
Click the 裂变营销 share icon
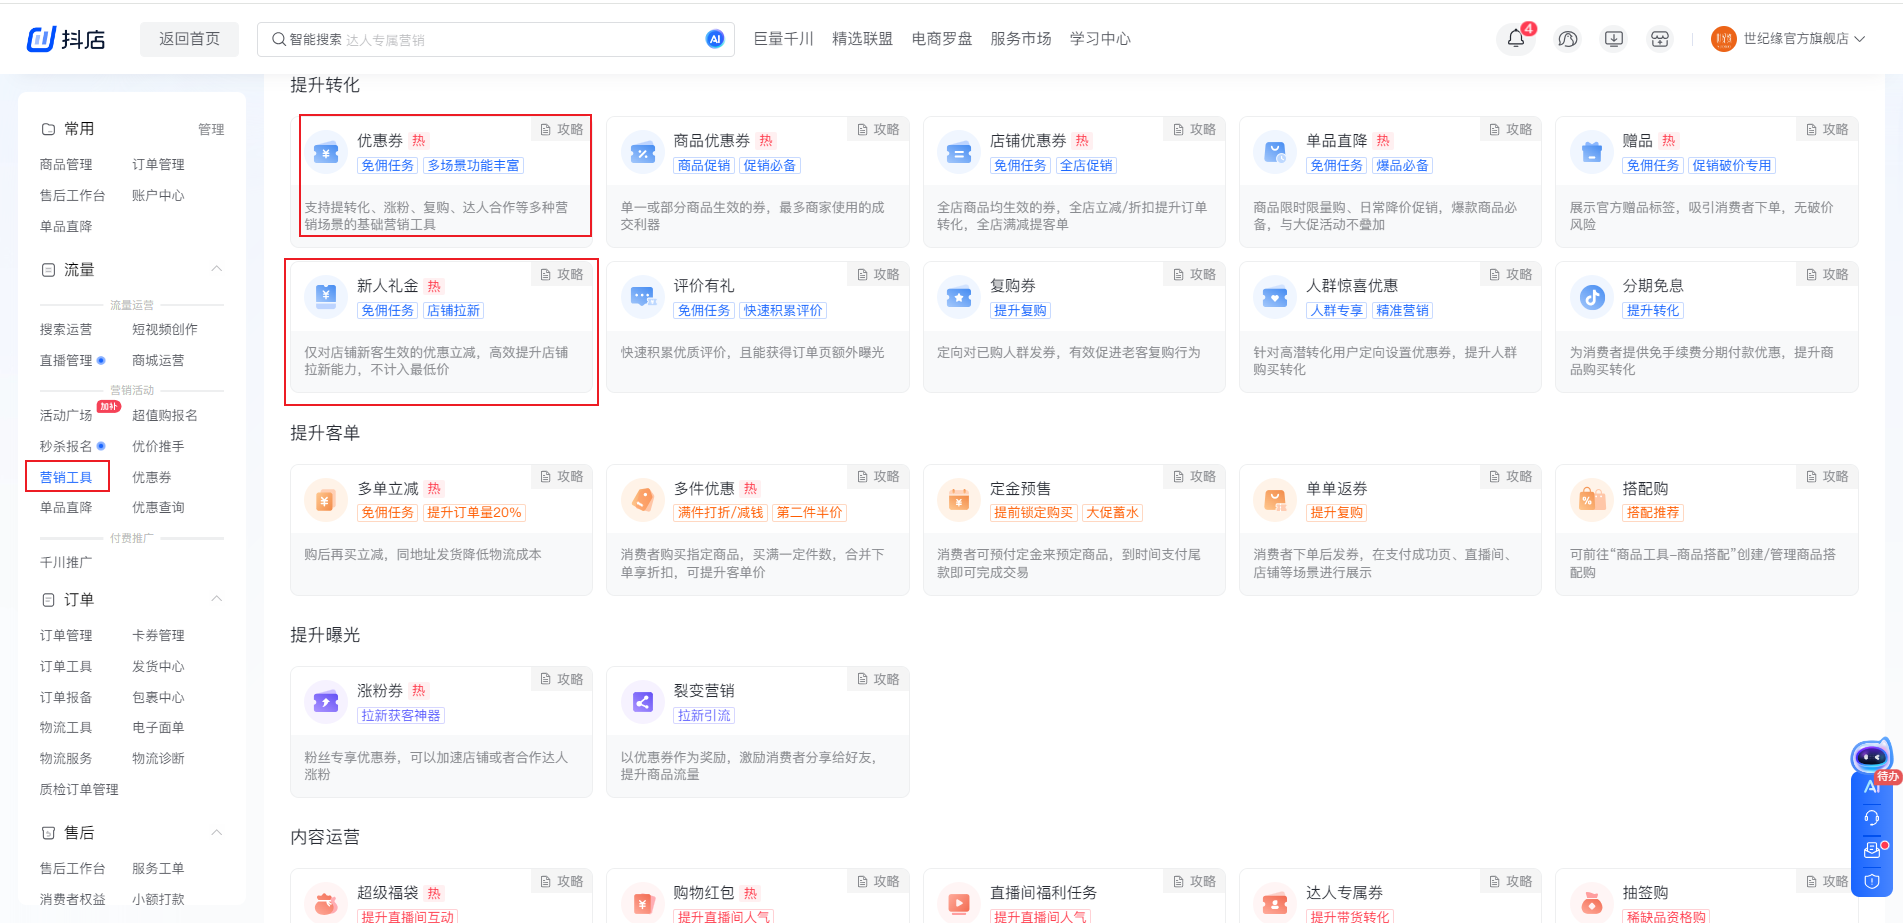click(643, 702)
